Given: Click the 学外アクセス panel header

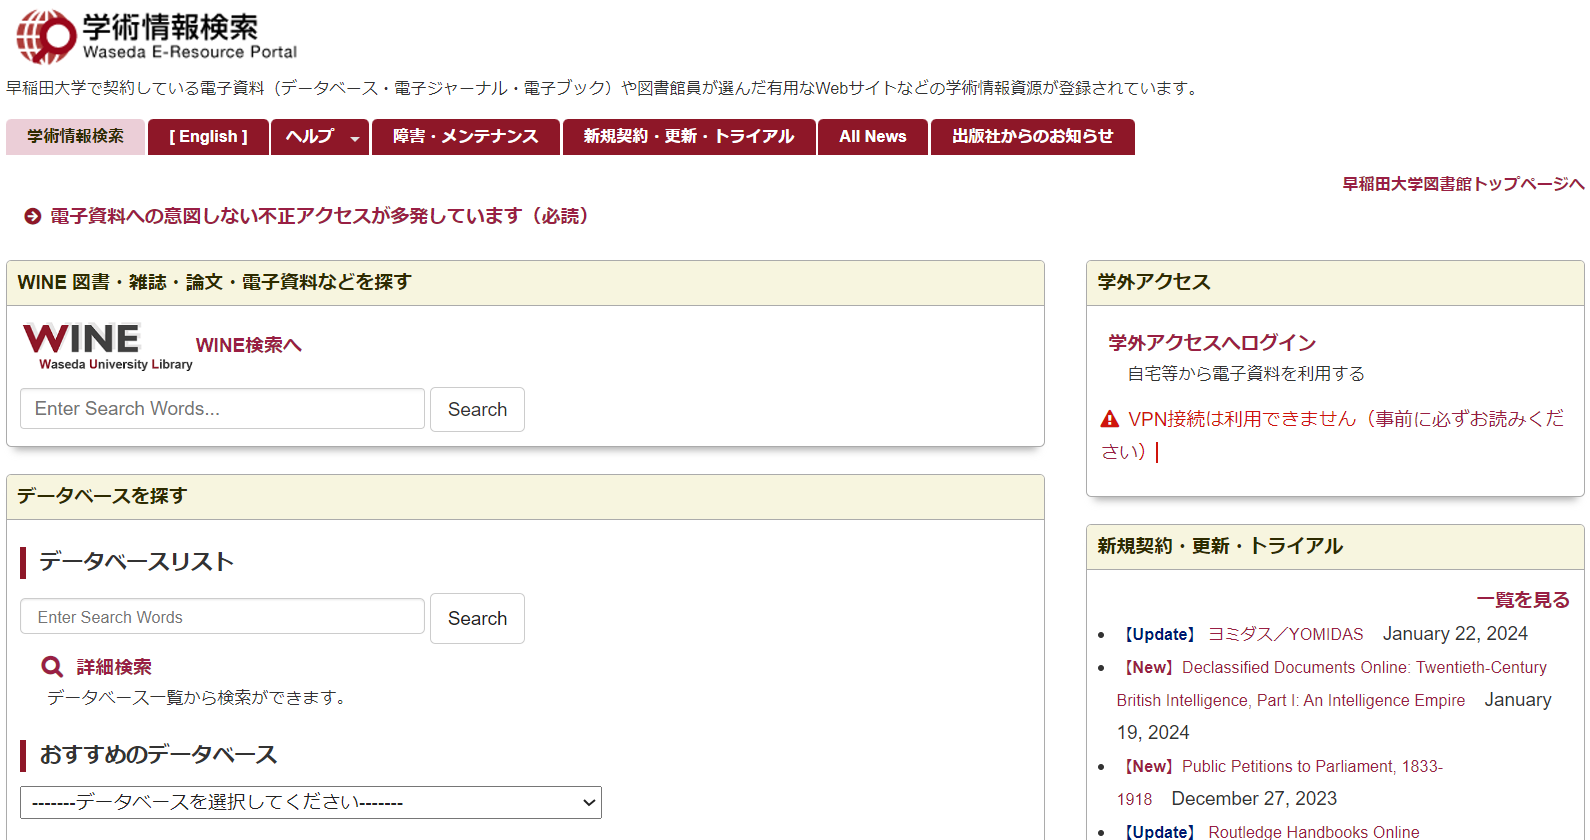Looking at the screenshot, I should [1335, 283].
